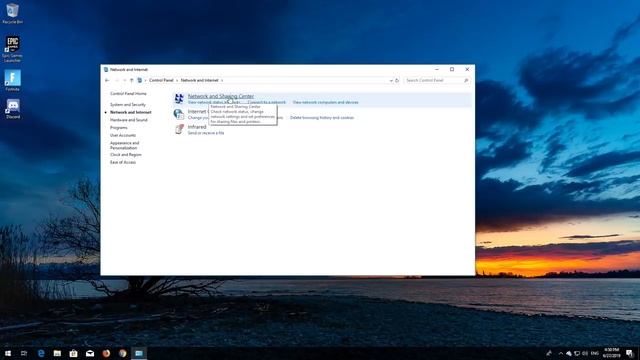Open System and Security category
Image resolution: width=640 pixels, height=360 pixels.
(x=128, y=105)
